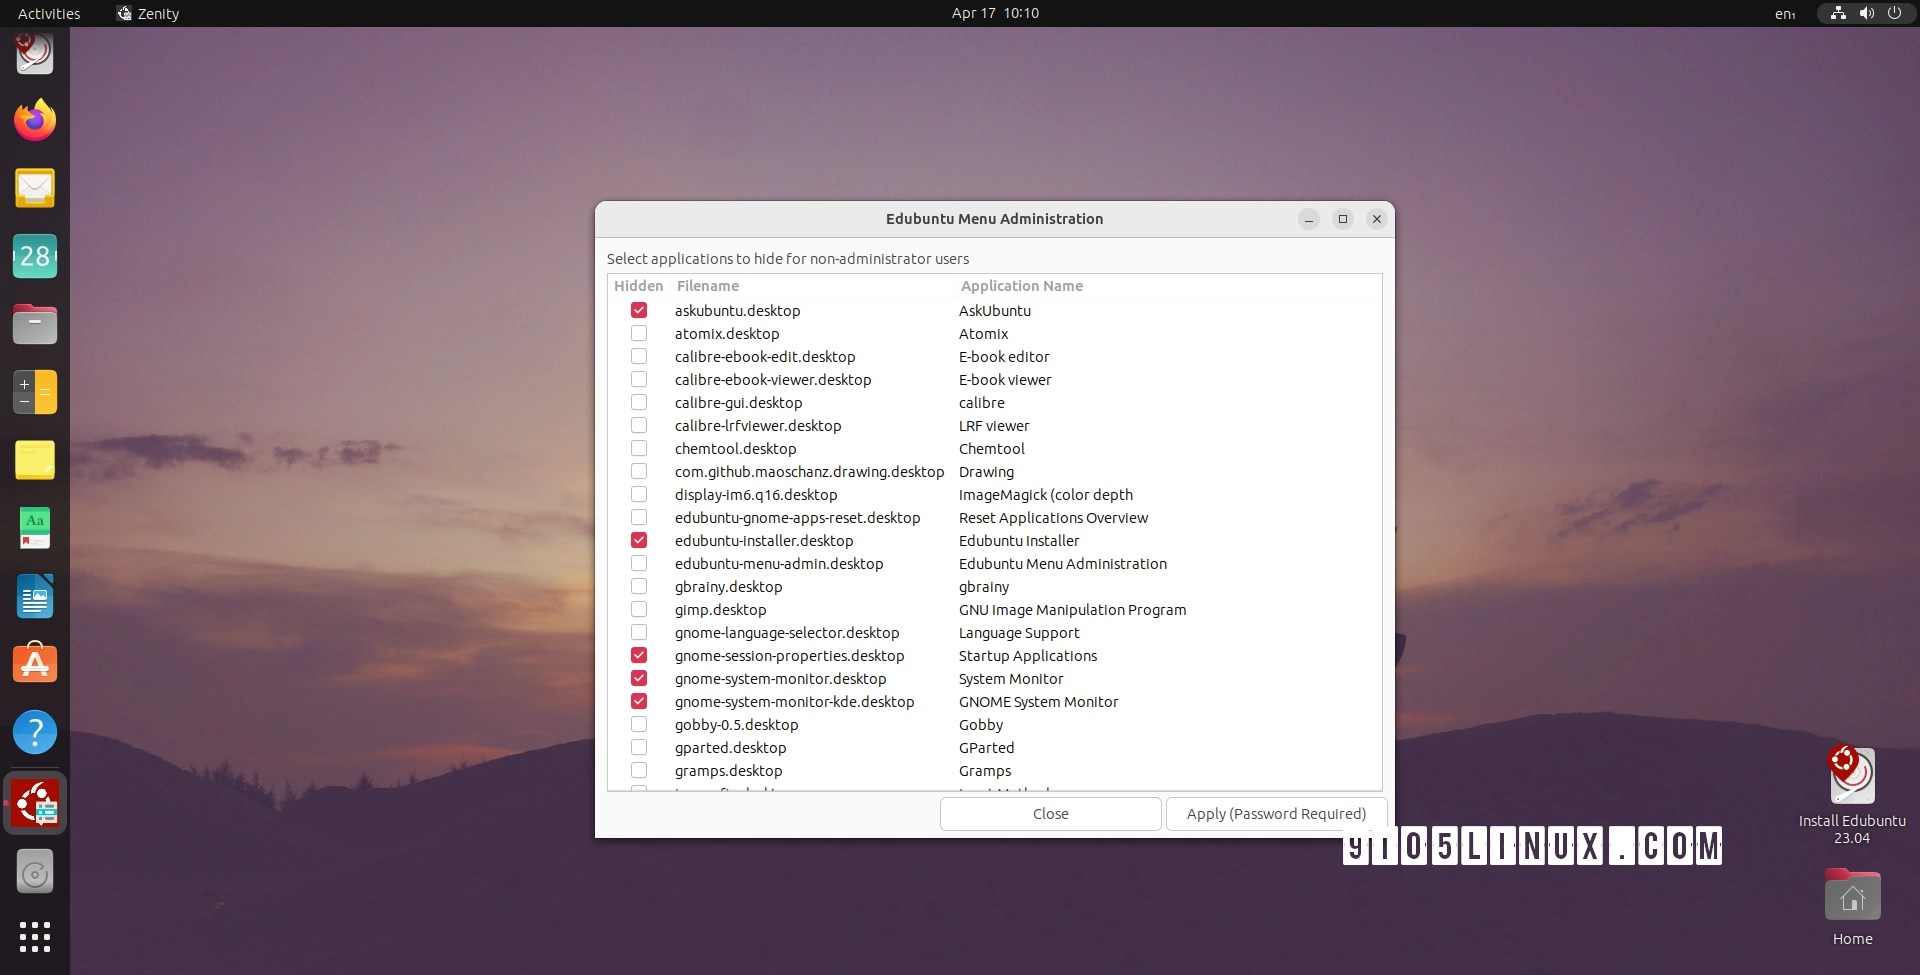1920x975 pixels.
Task: Launch the Calculator from the dock
Action: [35, 392]
